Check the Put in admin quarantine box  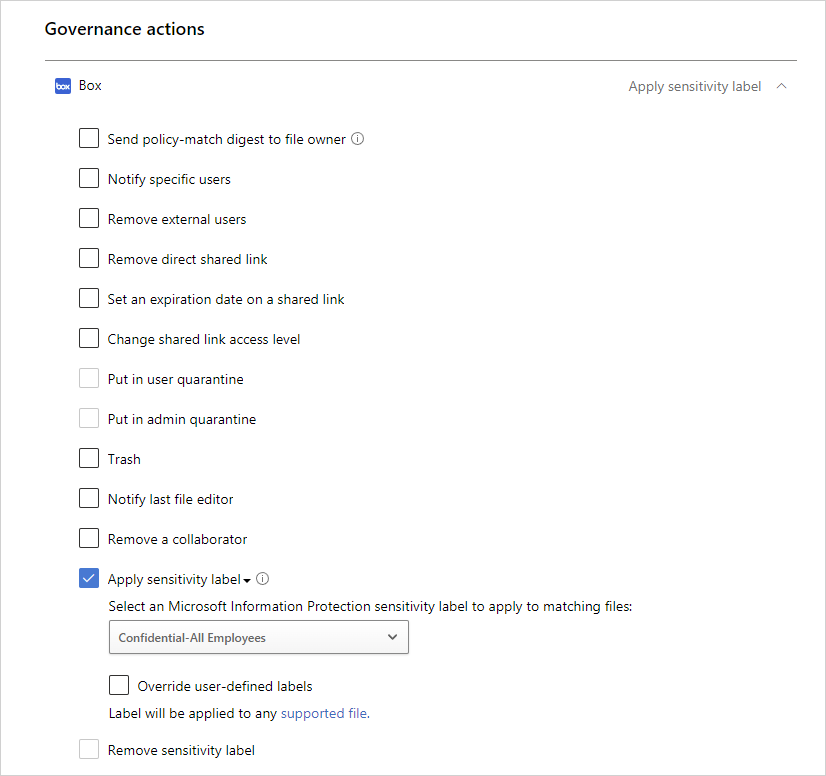click(89, 419)
